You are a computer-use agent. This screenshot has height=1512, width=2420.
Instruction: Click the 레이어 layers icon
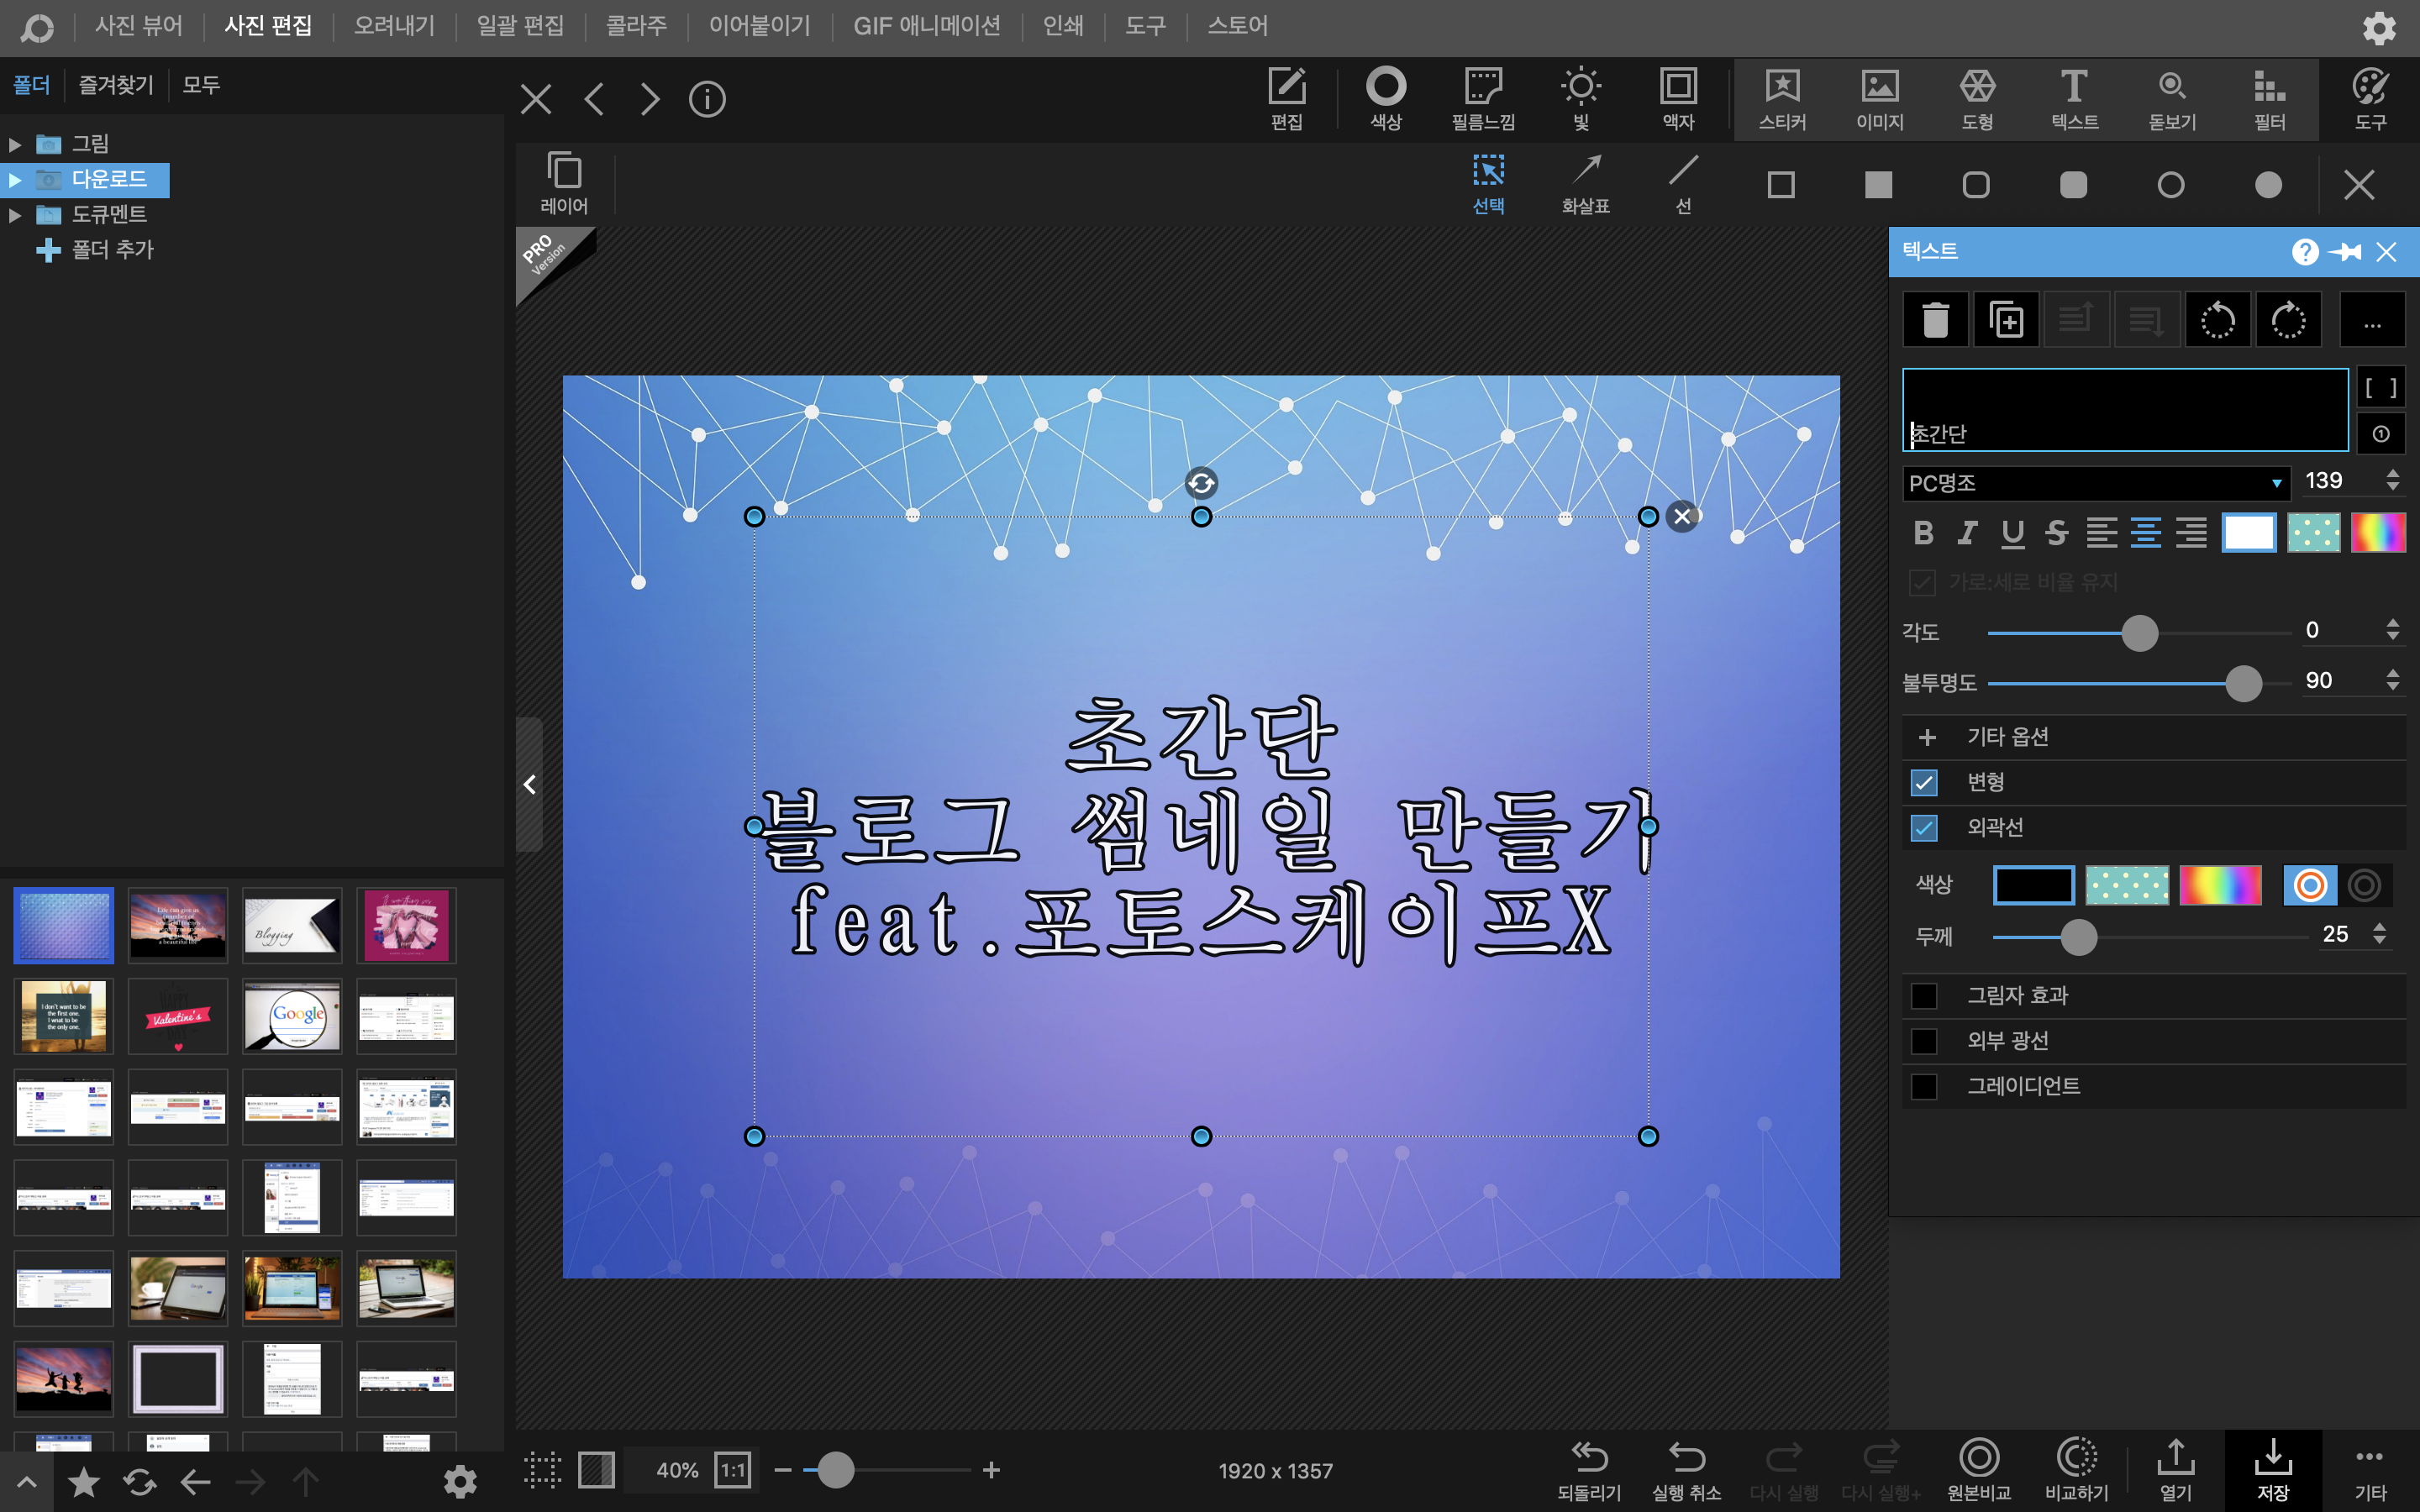click(x=564, y=183)
